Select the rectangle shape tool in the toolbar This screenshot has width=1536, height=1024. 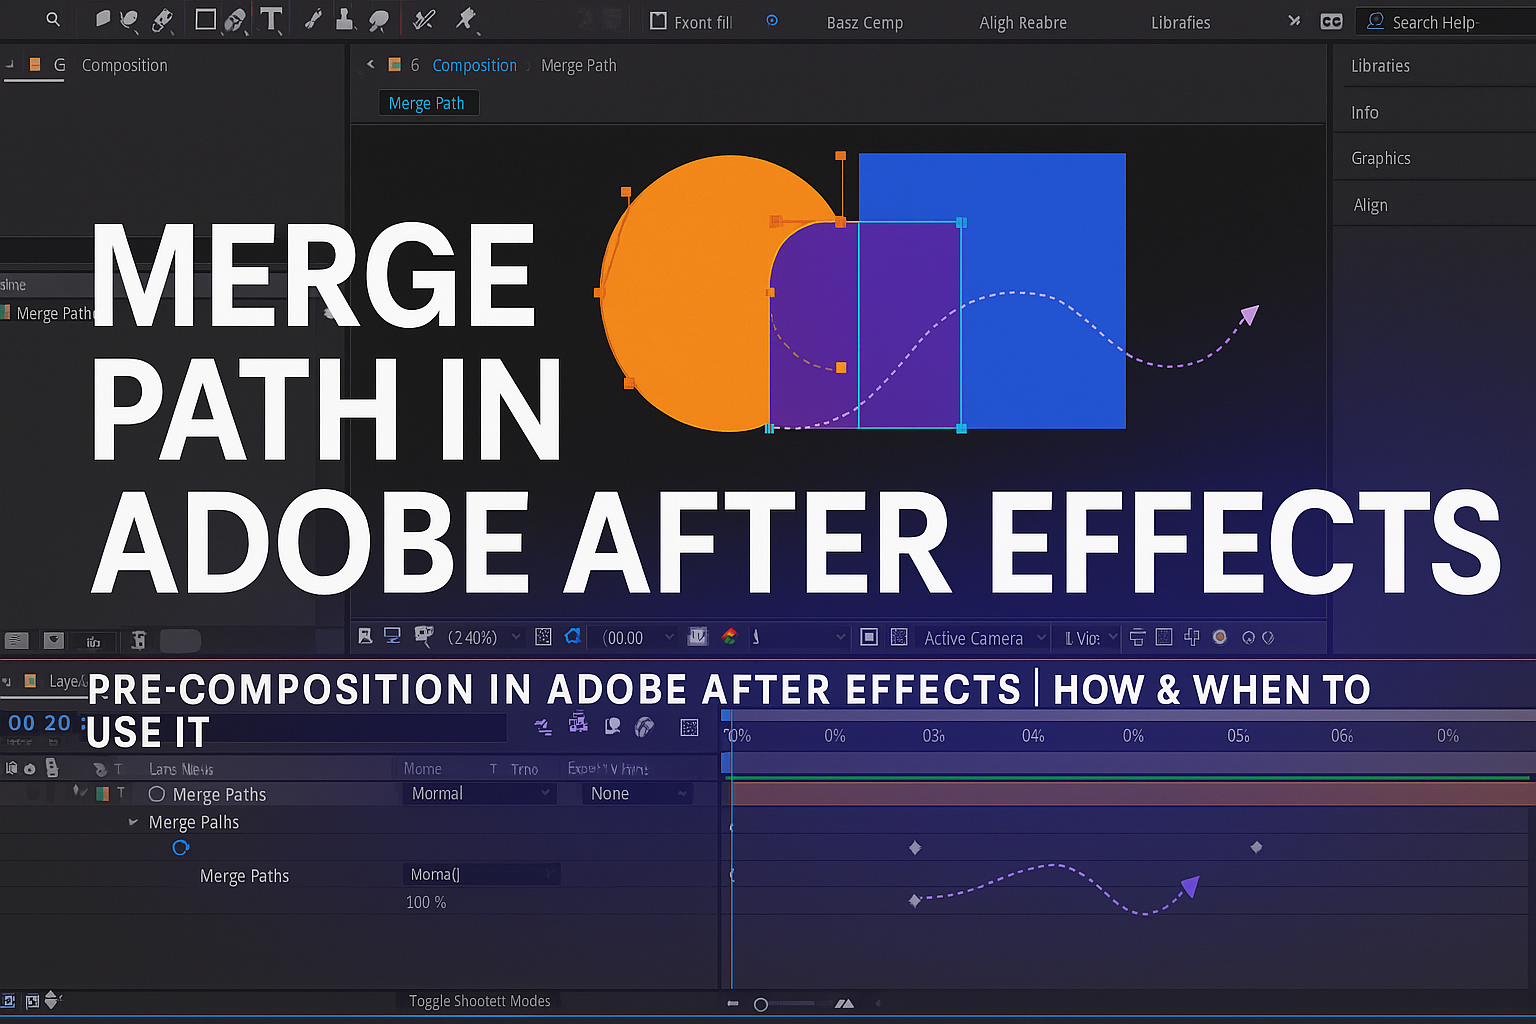(x=205, y=19)
